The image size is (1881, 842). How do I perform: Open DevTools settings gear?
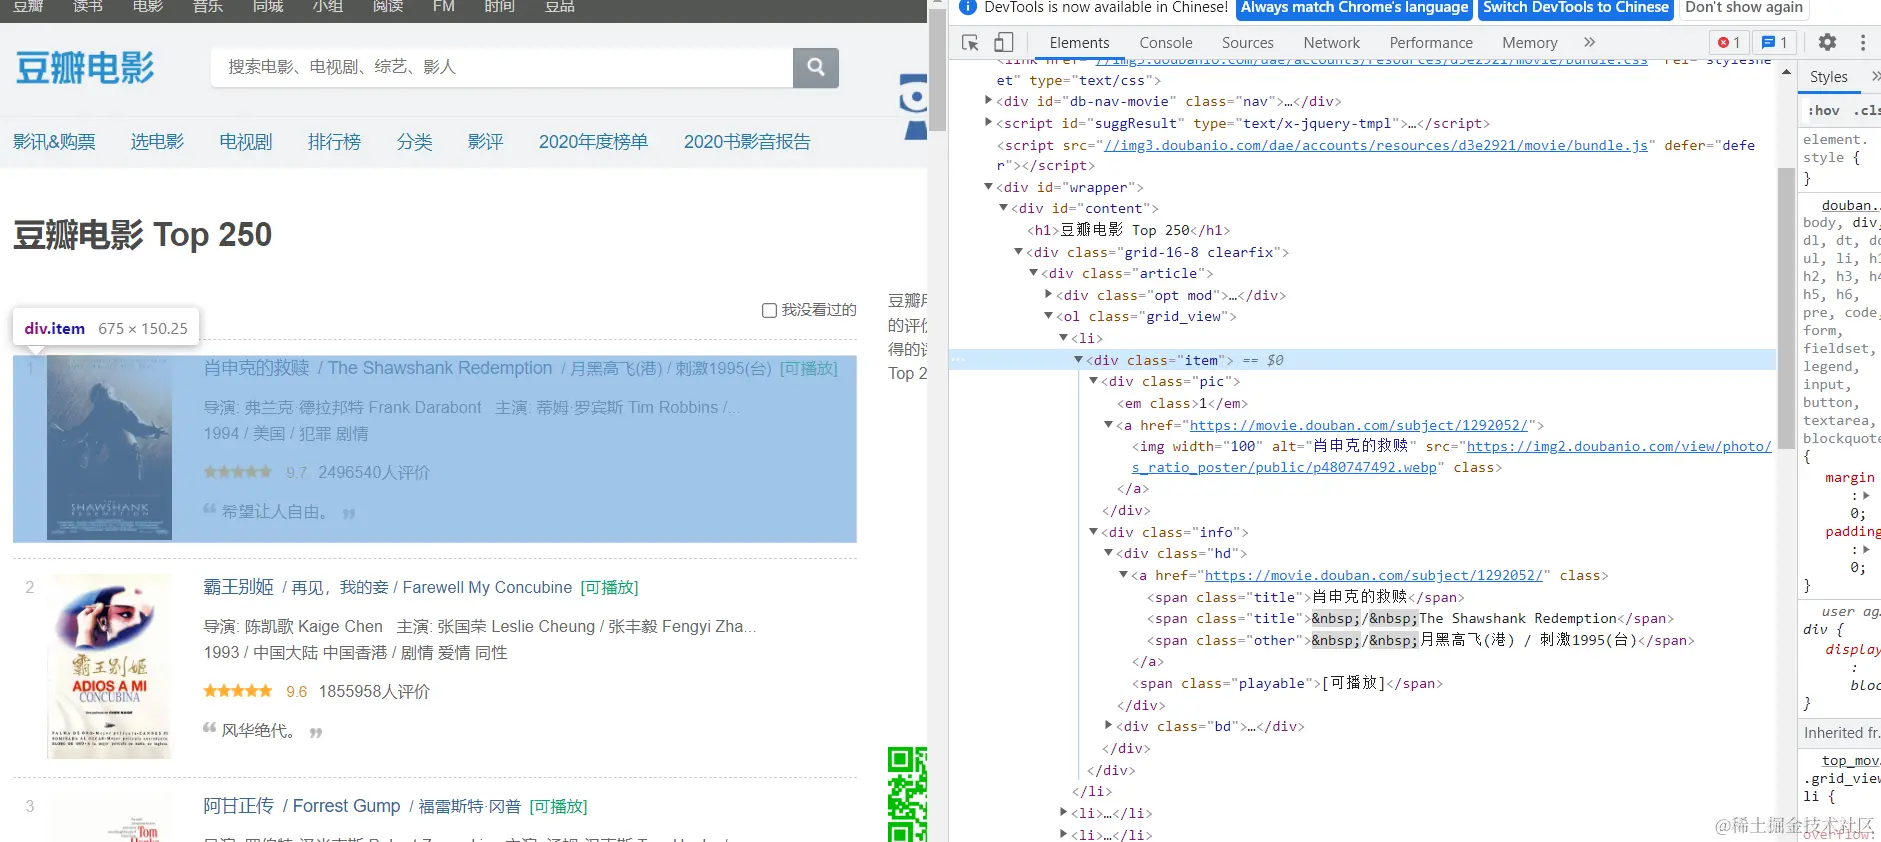1827,42
